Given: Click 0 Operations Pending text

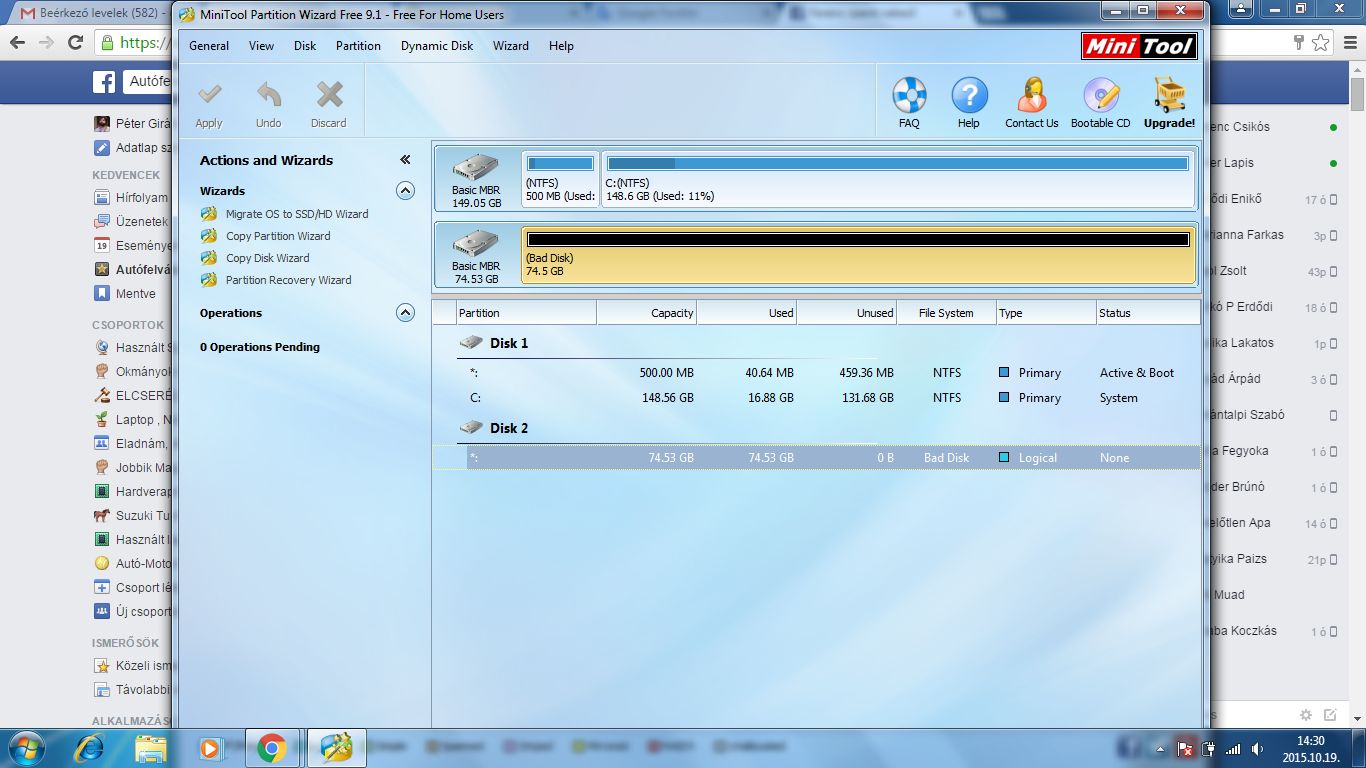Looking at the screenshot, I should (260, 347).
